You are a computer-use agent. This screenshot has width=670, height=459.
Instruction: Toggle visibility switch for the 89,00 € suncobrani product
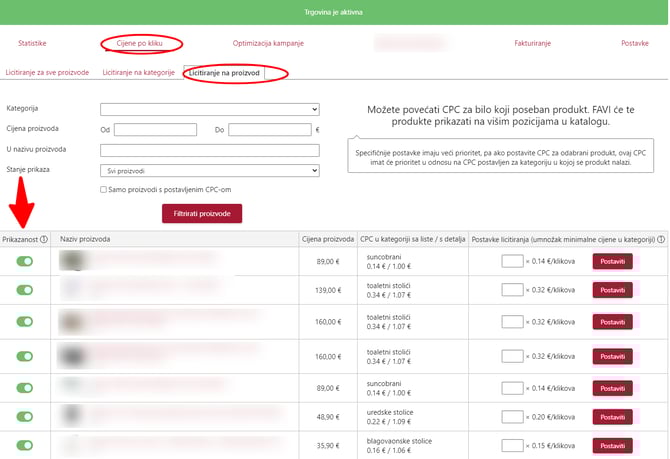coord(24,261)
